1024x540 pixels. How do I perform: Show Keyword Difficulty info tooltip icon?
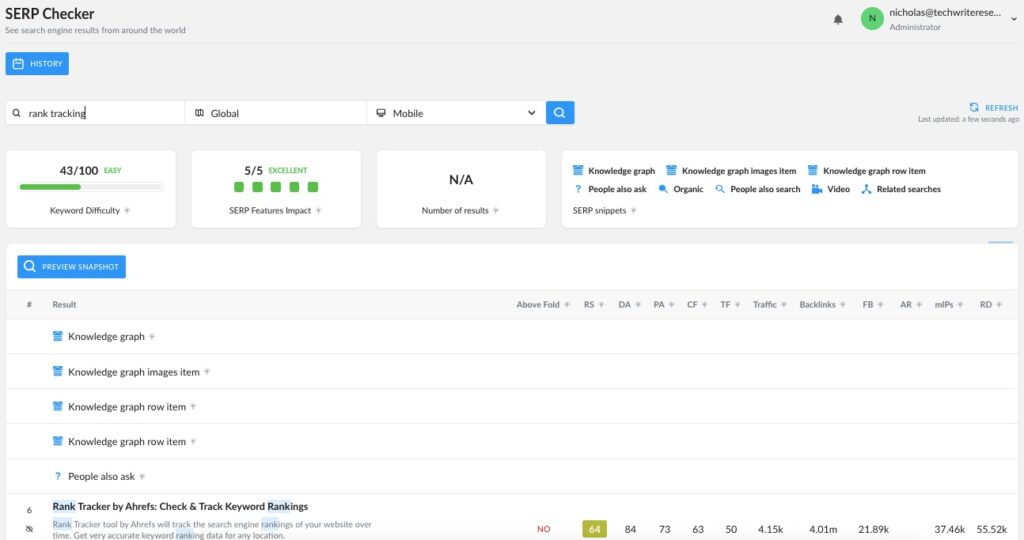pos(127,210)
